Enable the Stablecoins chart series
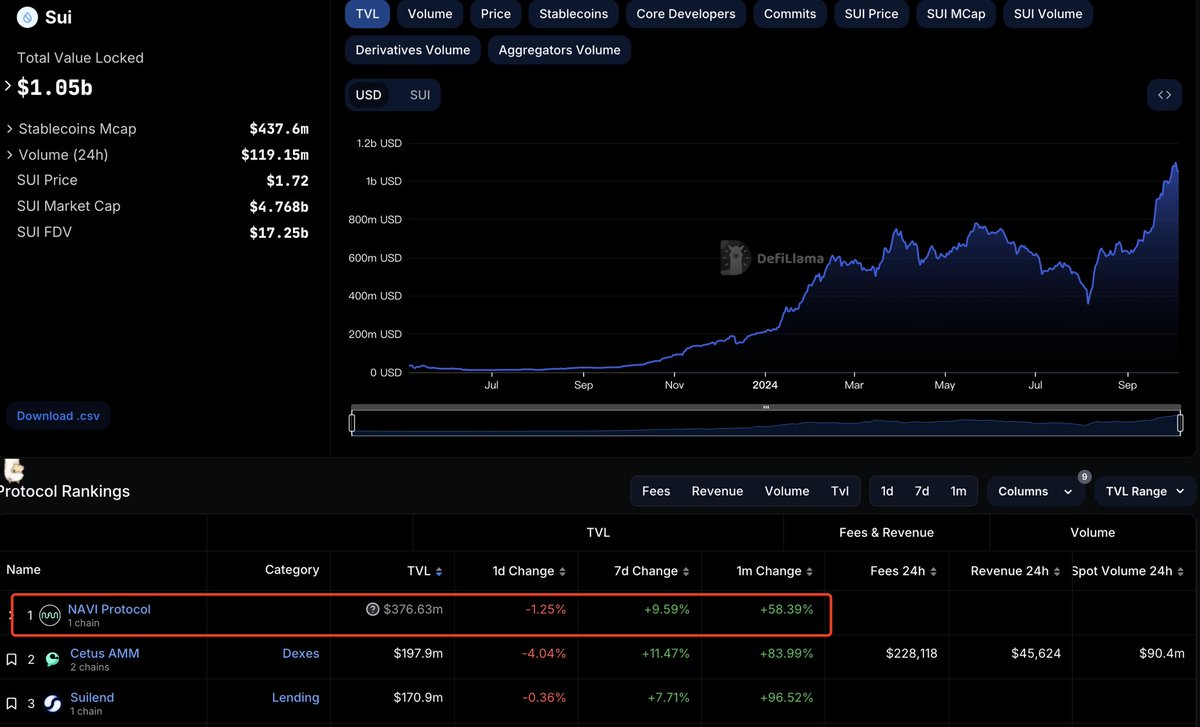Viewport: 1200px width, 727px height. pos(573,14)
